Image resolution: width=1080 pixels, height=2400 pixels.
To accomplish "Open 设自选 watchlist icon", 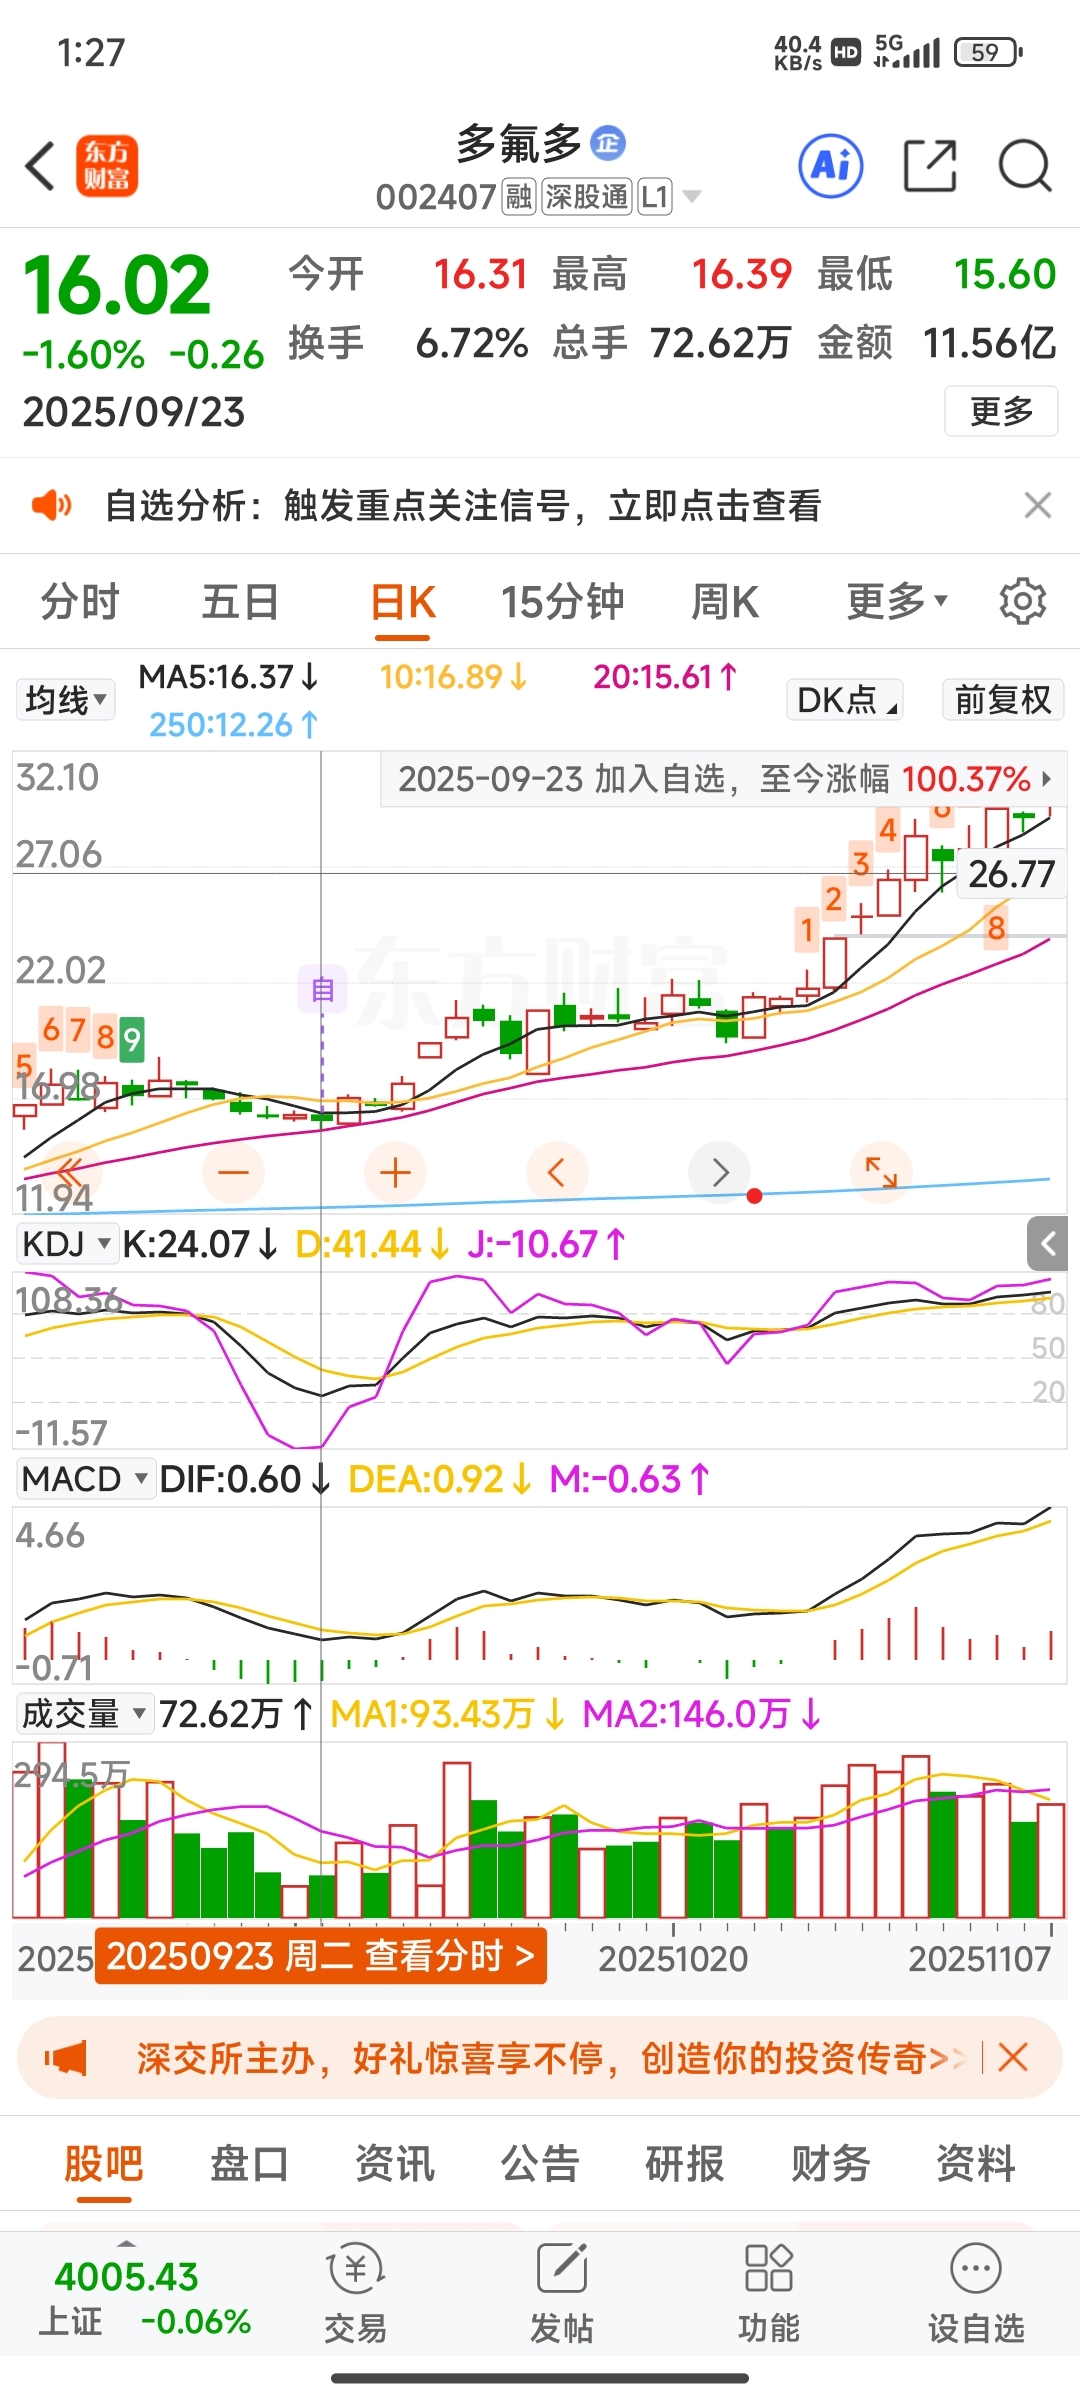I will (976, 2294).
